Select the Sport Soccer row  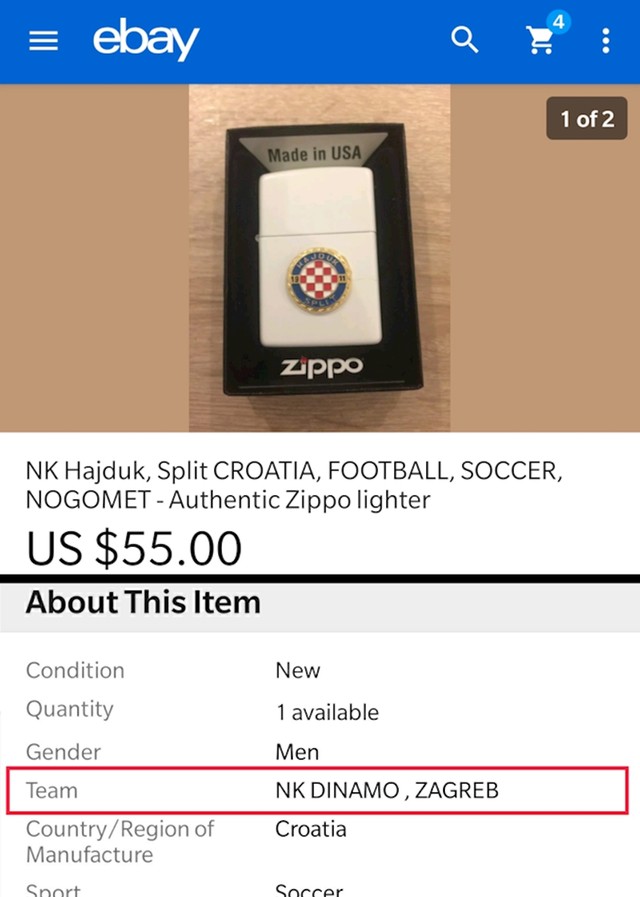tap(320, 890)
